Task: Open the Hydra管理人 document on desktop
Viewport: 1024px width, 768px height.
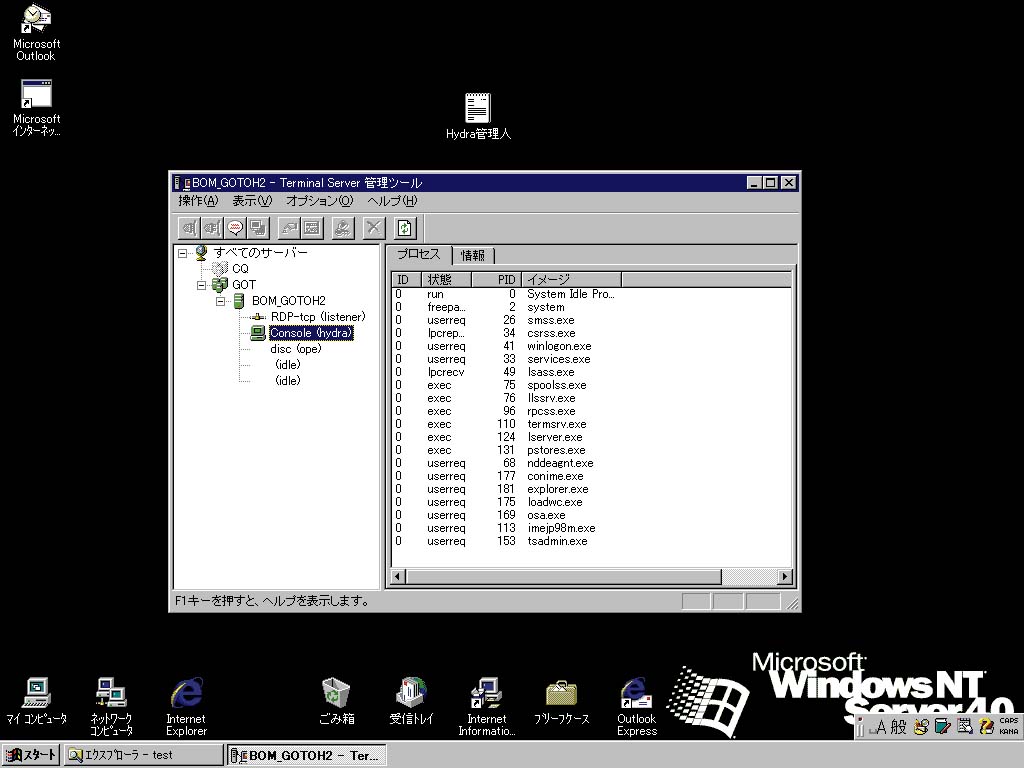Action: click(x=478, y=116)
